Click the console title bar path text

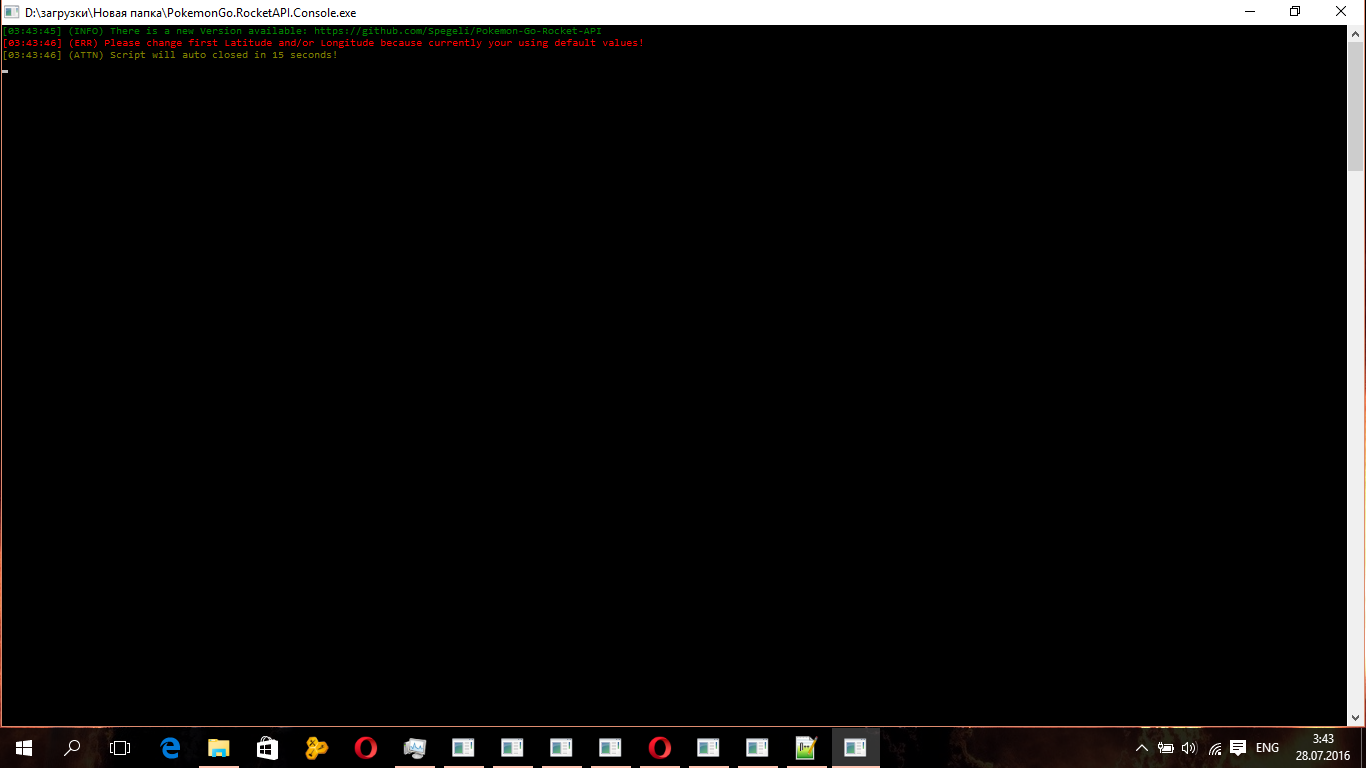pos(191,12)
